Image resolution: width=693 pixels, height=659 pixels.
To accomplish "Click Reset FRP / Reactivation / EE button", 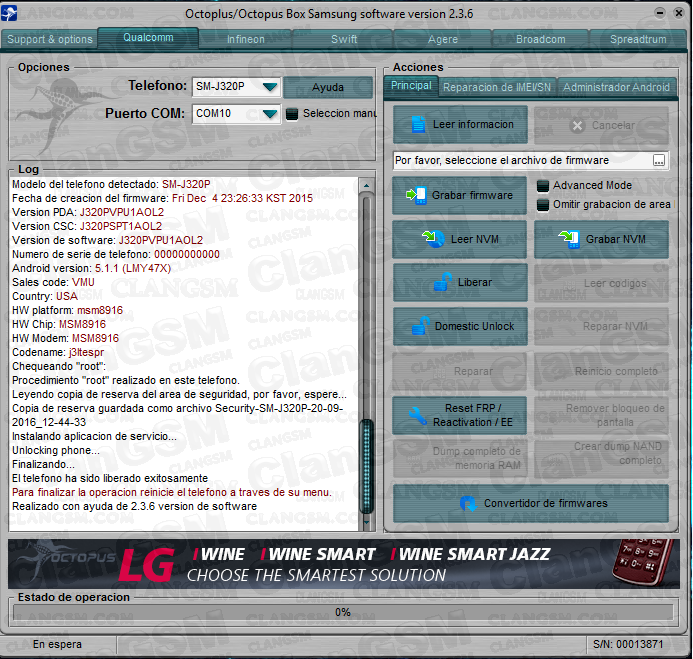I will click(x=459, y=415).
